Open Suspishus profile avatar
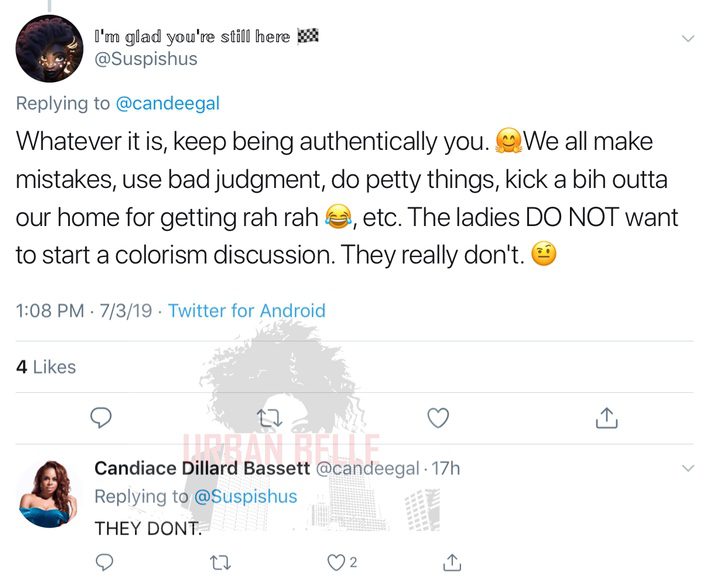Image resolution: width=709 pixels, height=577 pixels. coord(49,48)
